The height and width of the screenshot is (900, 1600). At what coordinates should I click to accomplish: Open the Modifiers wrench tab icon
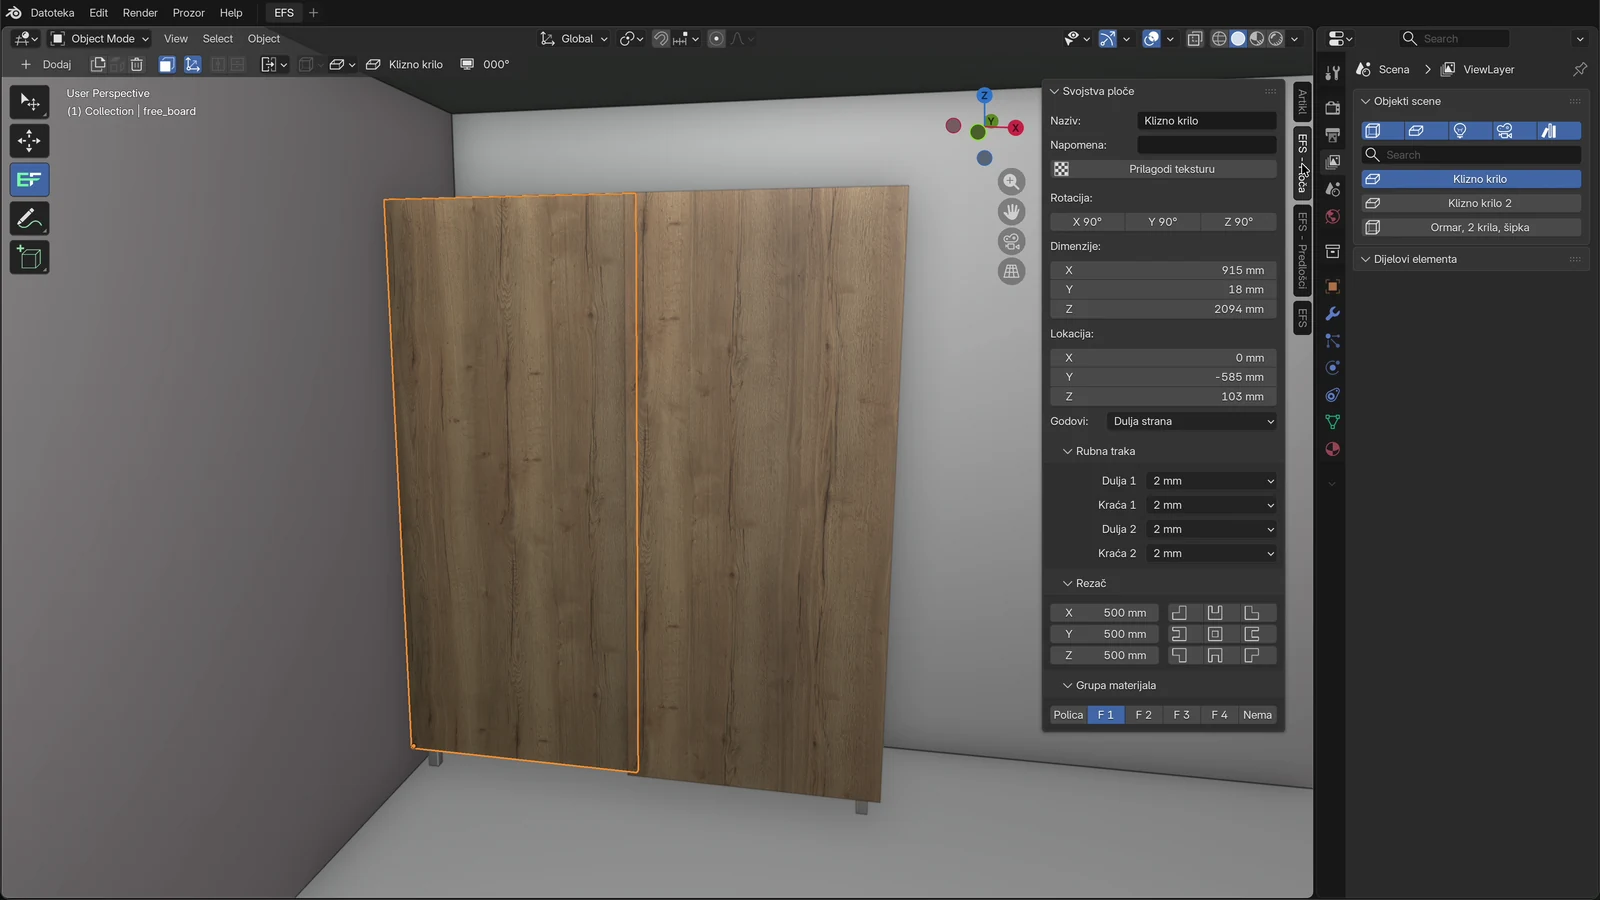coord(1332,314)
